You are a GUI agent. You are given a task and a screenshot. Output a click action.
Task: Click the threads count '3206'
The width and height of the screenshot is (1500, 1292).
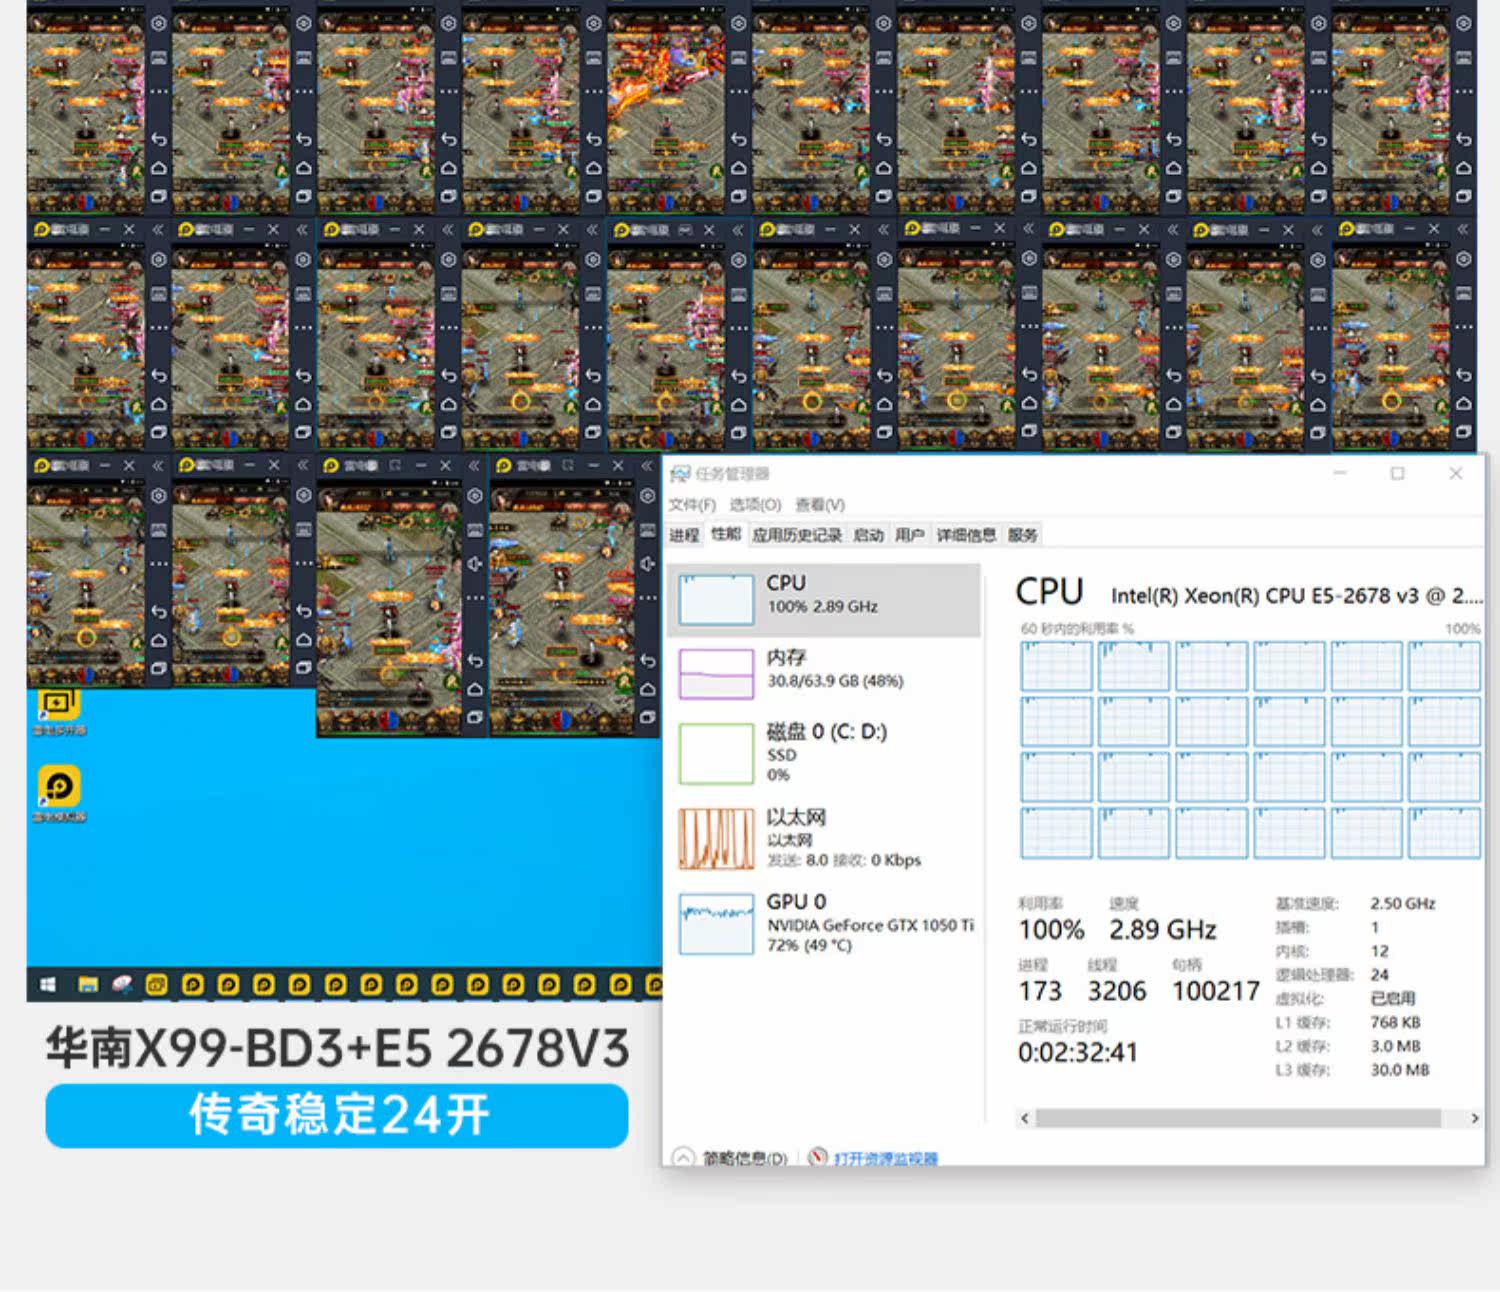coord(1117,991)
